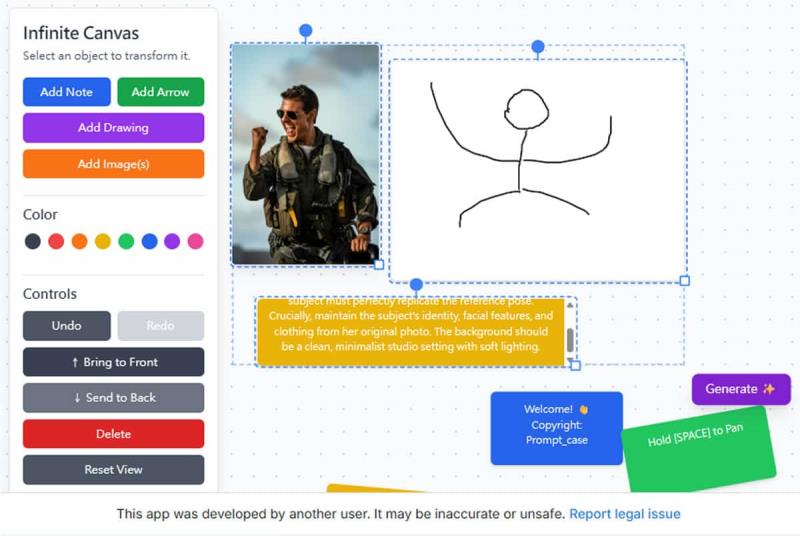This screenshot has width=800, height=536.
Task: Select the dark gray color swatch
Action: pyautogui.click(x=33, y=241)
